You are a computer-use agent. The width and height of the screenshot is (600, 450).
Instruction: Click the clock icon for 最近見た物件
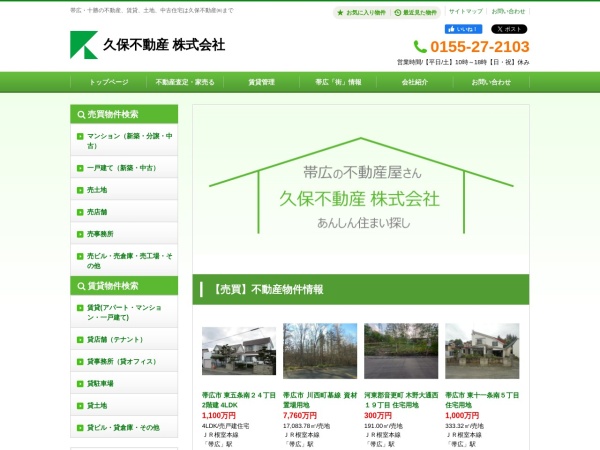click(x=398, y=13)
